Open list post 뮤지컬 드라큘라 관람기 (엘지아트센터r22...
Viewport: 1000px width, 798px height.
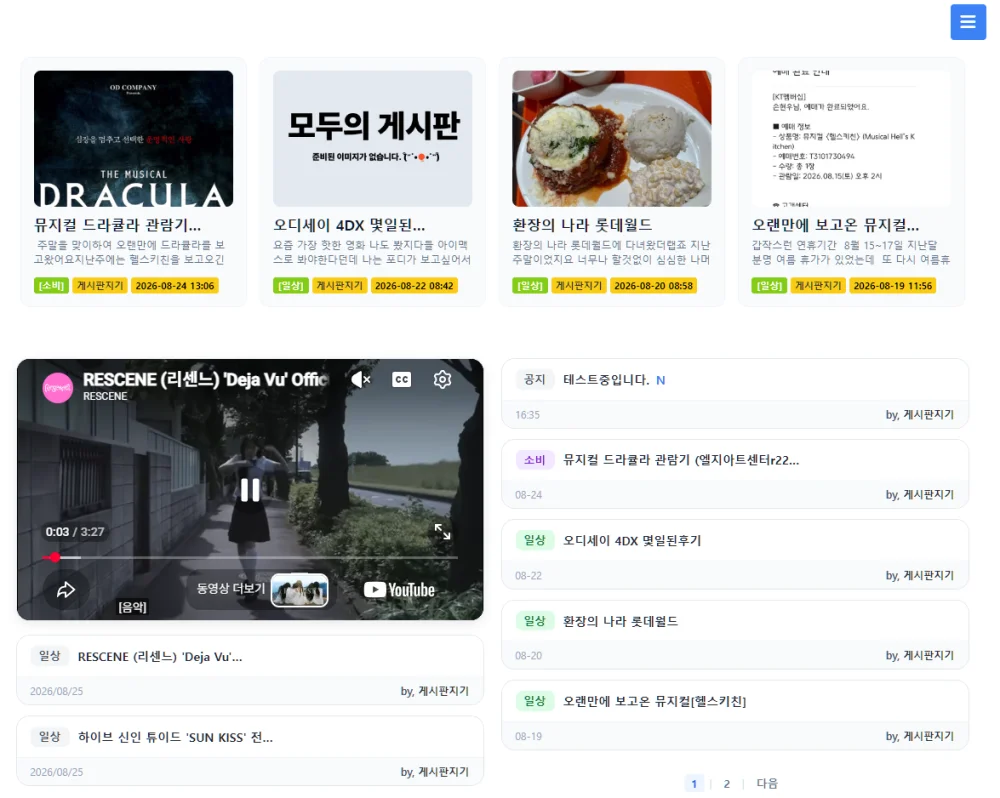click(680, 460)
